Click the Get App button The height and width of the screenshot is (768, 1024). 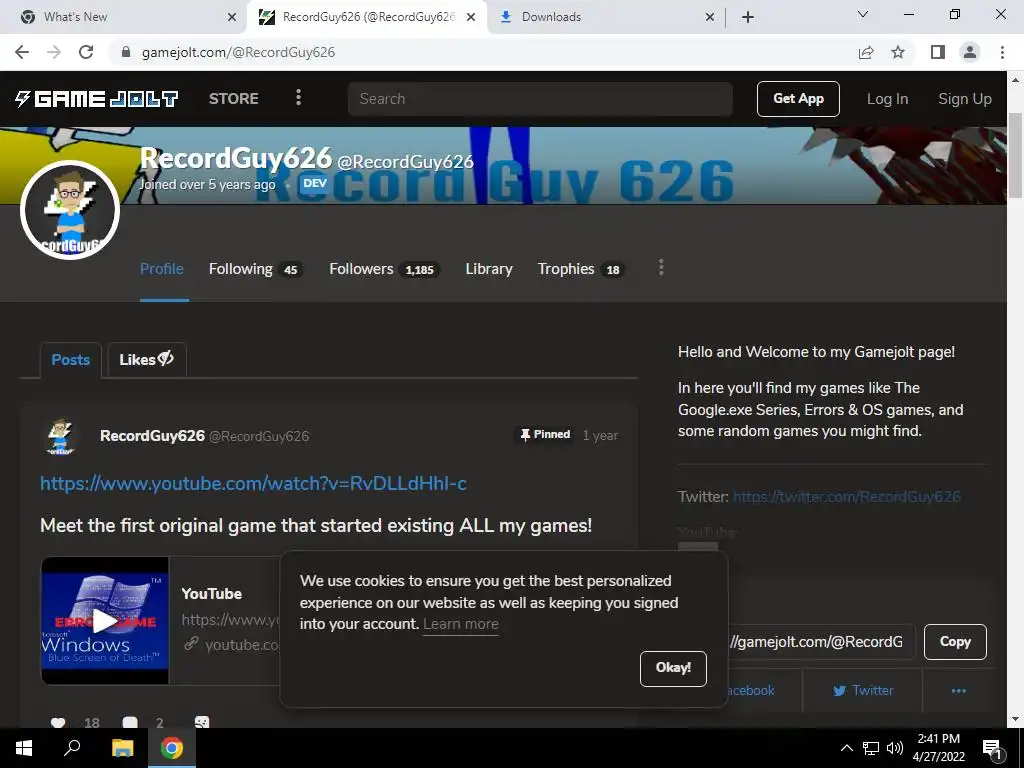coord(798,99)
